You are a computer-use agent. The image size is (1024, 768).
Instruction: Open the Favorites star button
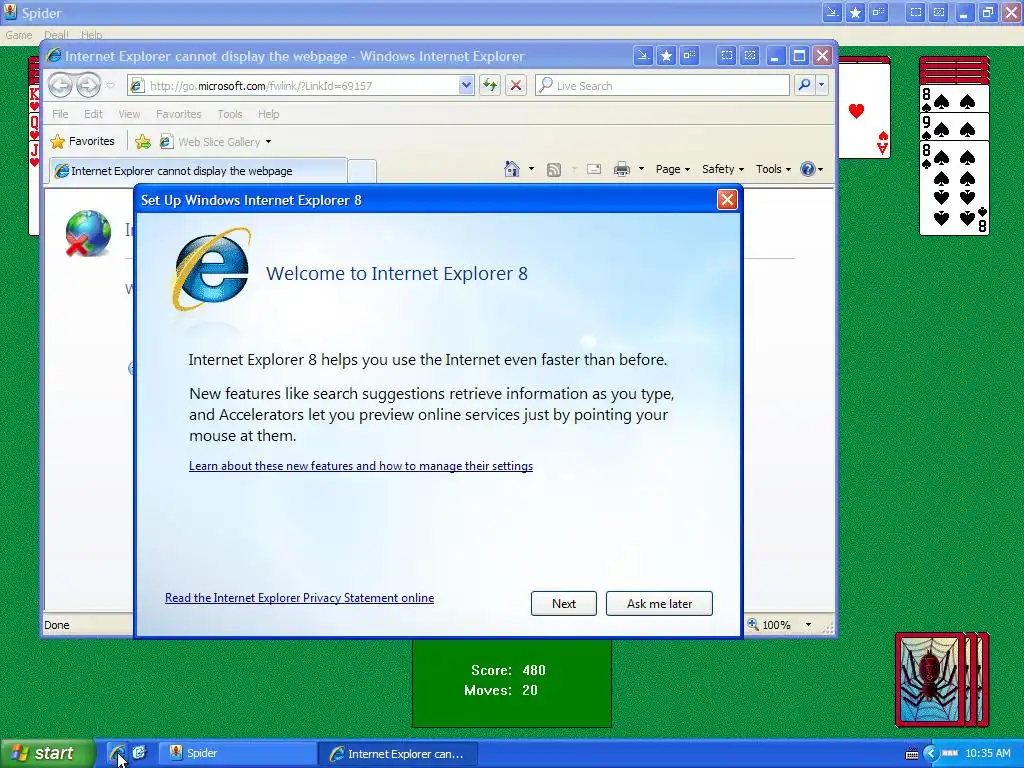(x=83, y=141)
